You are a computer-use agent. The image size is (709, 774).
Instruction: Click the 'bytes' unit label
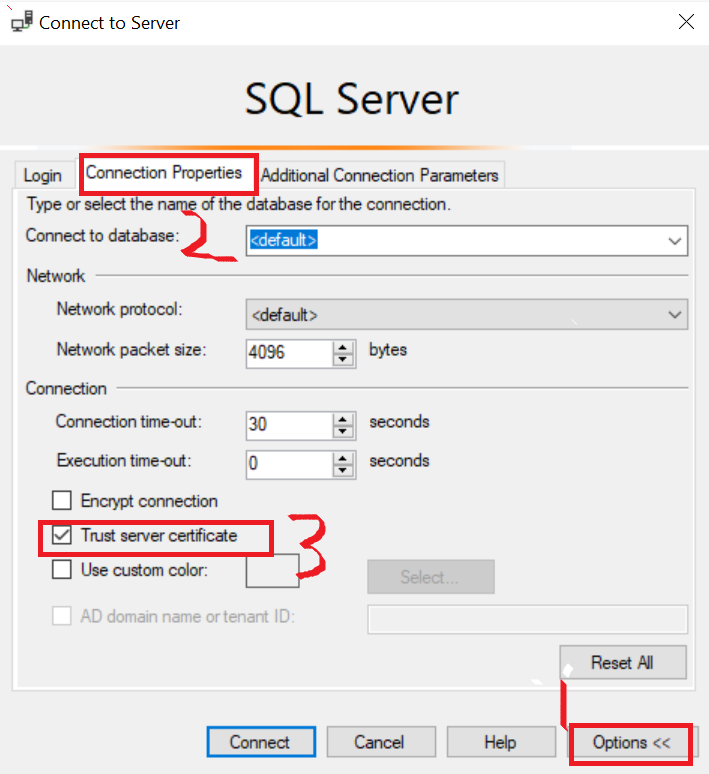click(388, 350)
